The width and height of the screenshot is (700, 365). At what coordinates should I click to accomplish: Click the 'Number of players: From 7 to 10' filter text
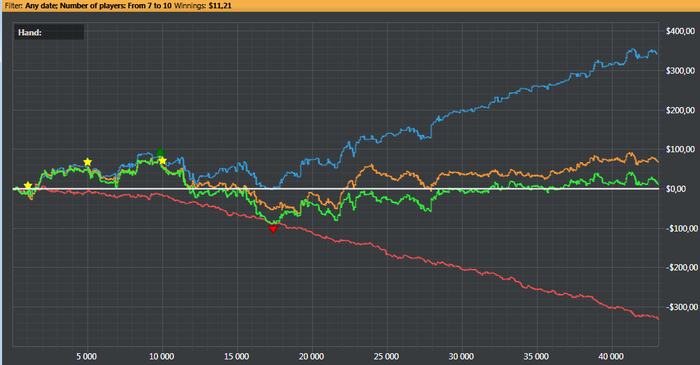coord(116,6)
